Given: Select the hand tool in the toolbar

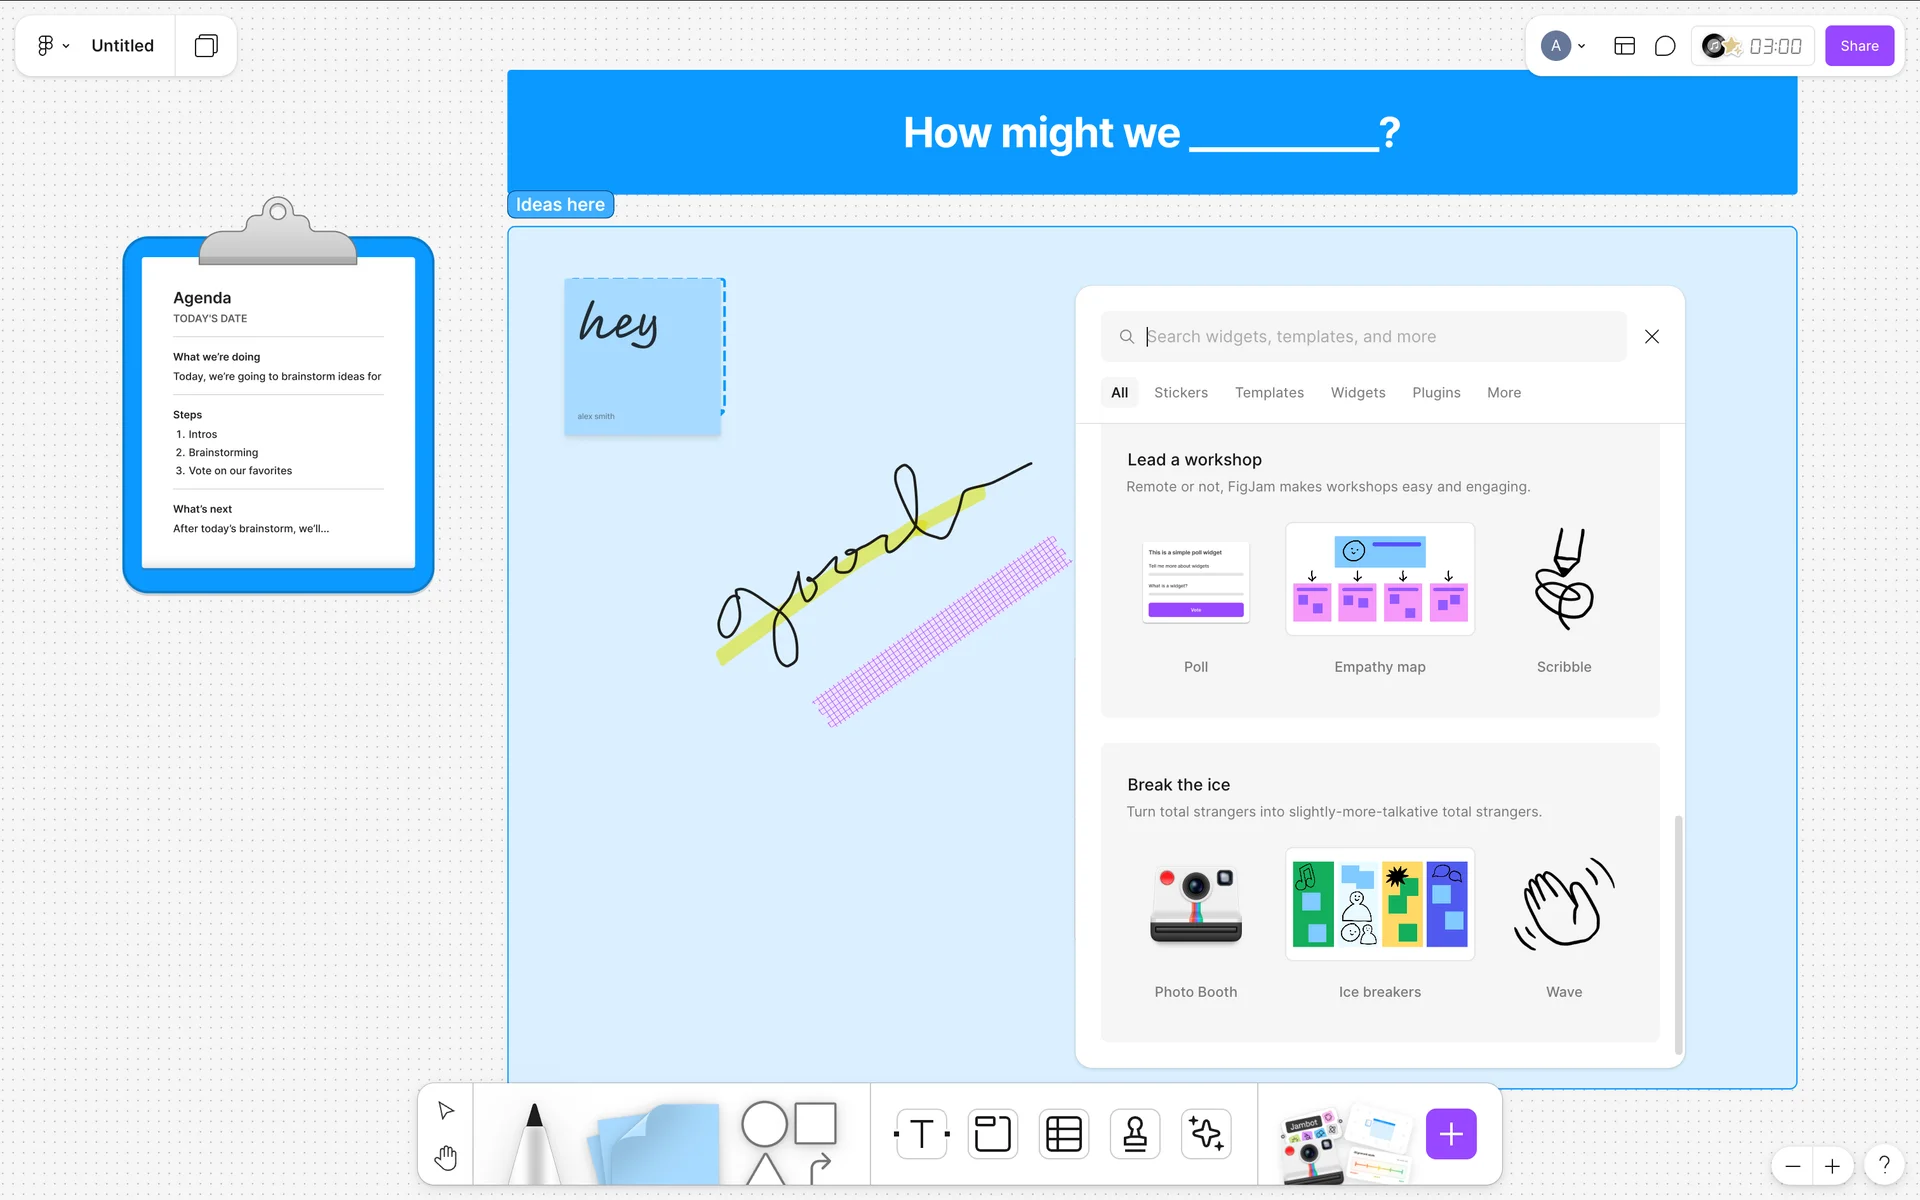Looking at the screenshot, I should 446,1158.
